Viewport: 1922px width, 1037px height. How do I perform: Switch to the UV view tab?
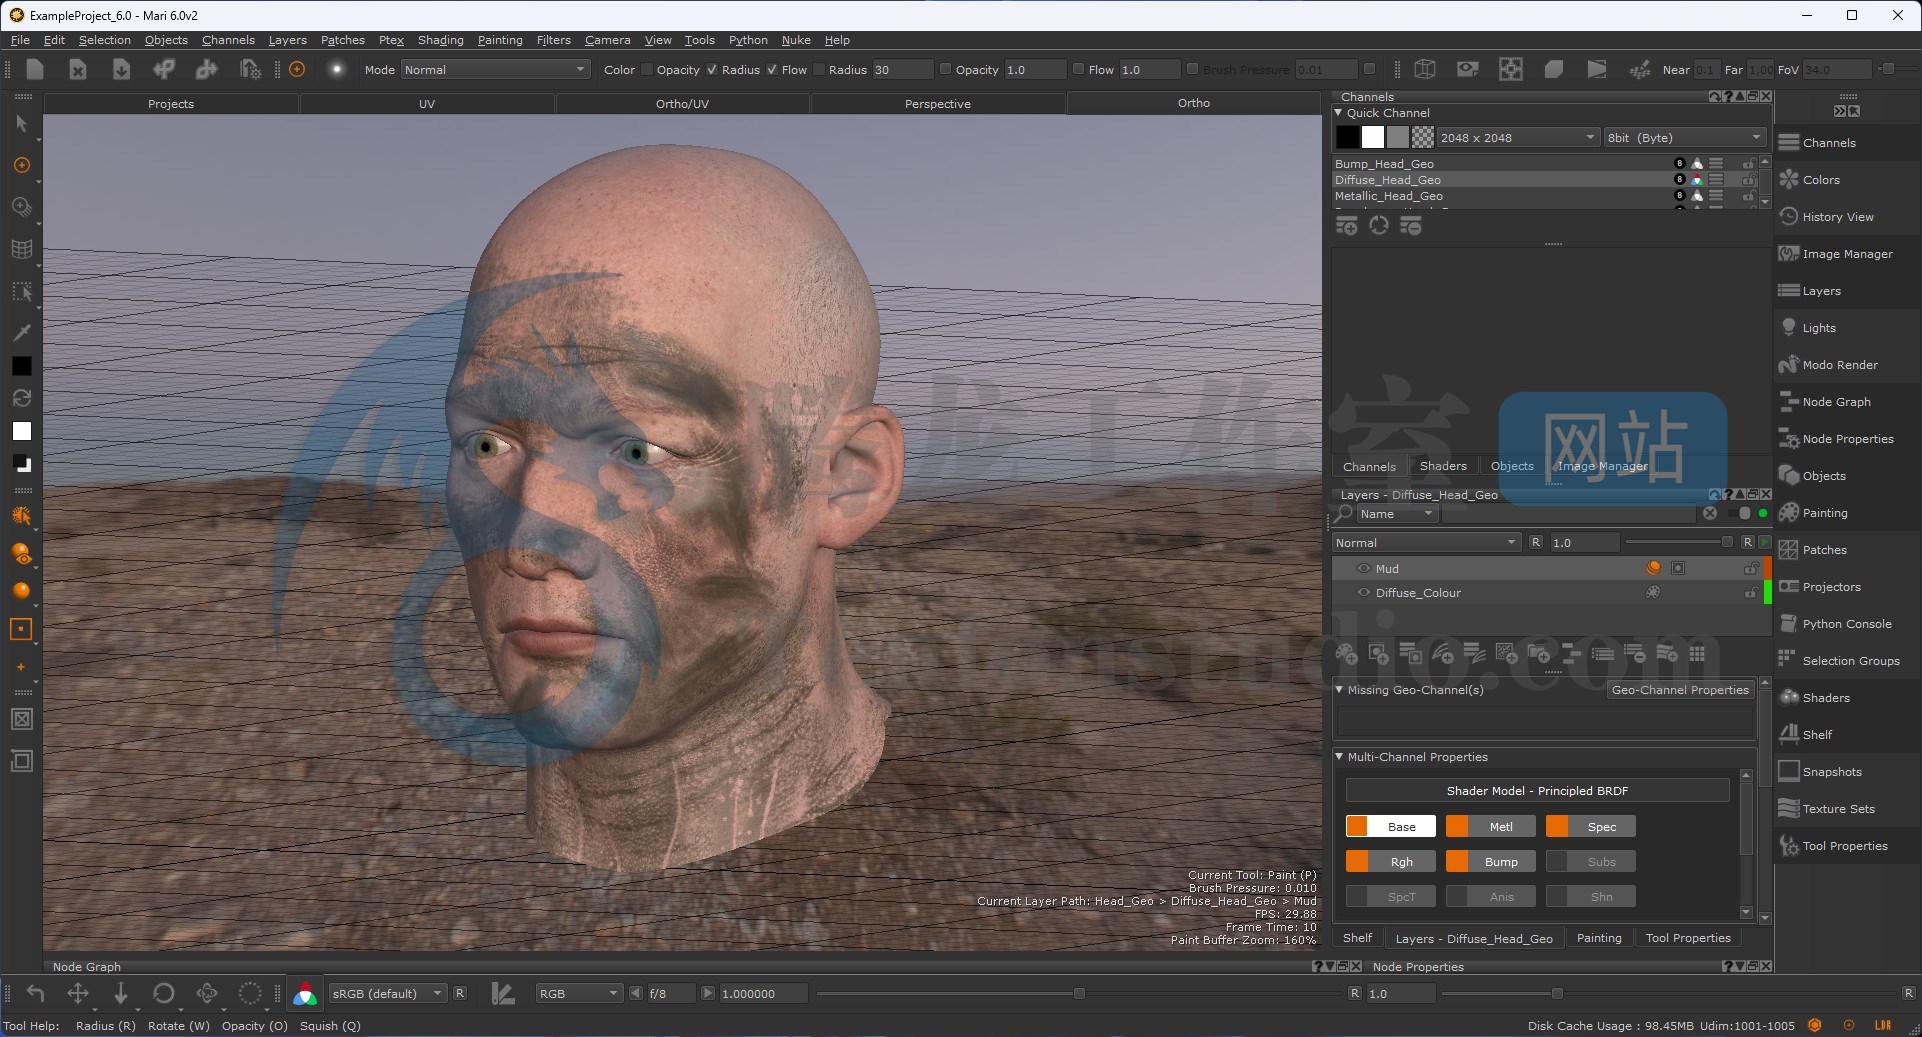427,103
